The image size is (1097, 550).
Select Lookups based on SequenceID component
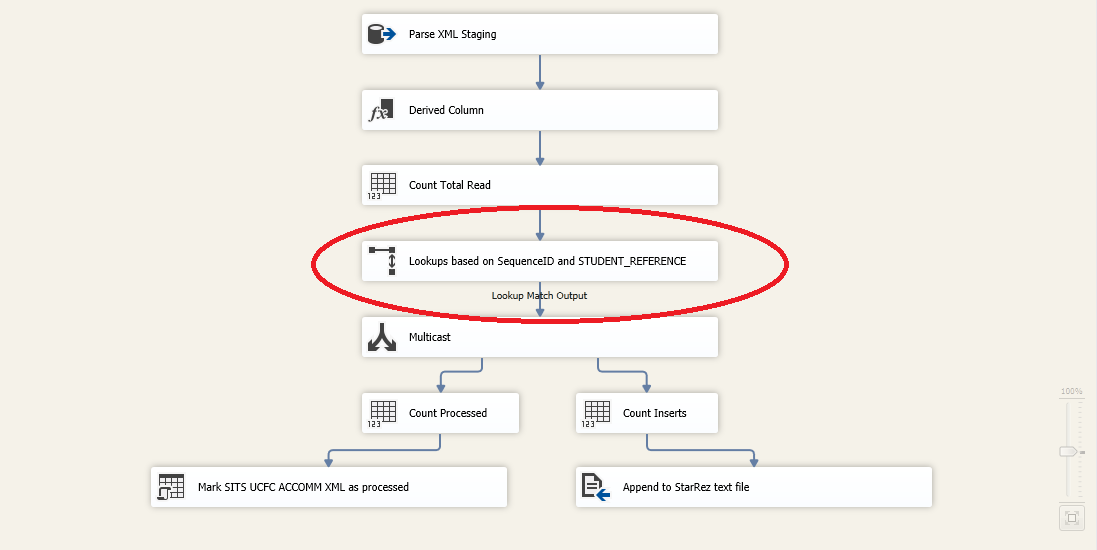pos(547,262)
